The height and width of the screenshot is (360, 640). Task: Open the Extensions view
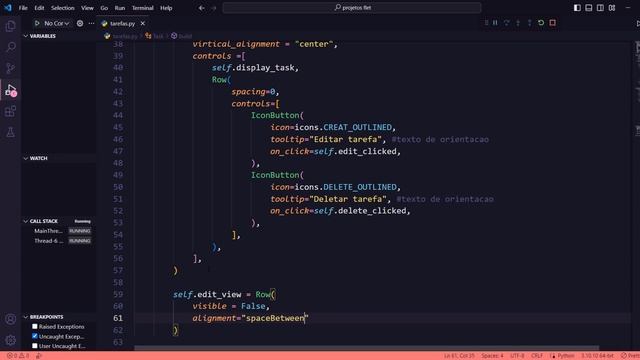11,111
